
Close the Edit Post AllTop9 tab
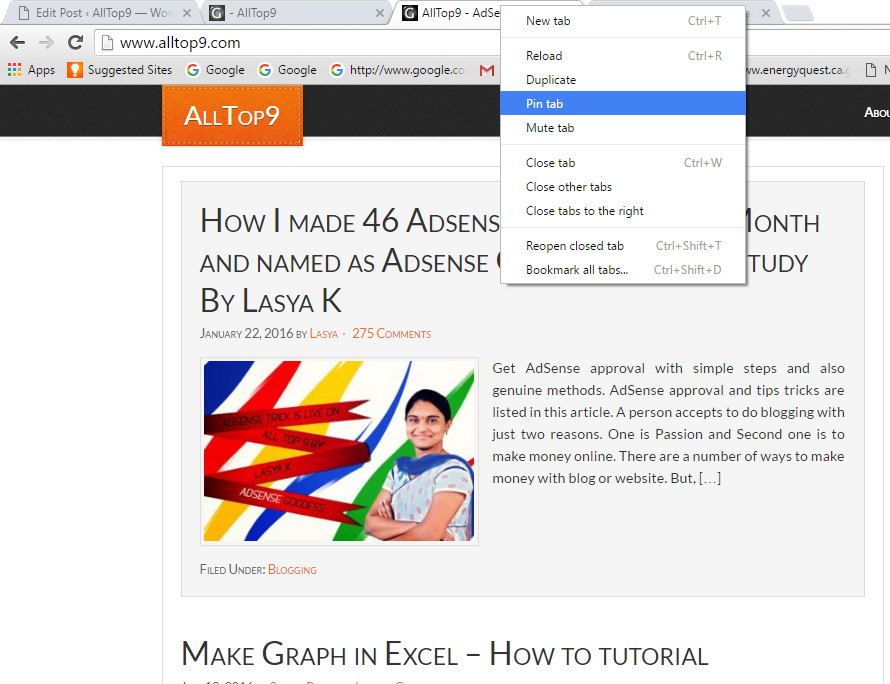(x=187, y=13)
